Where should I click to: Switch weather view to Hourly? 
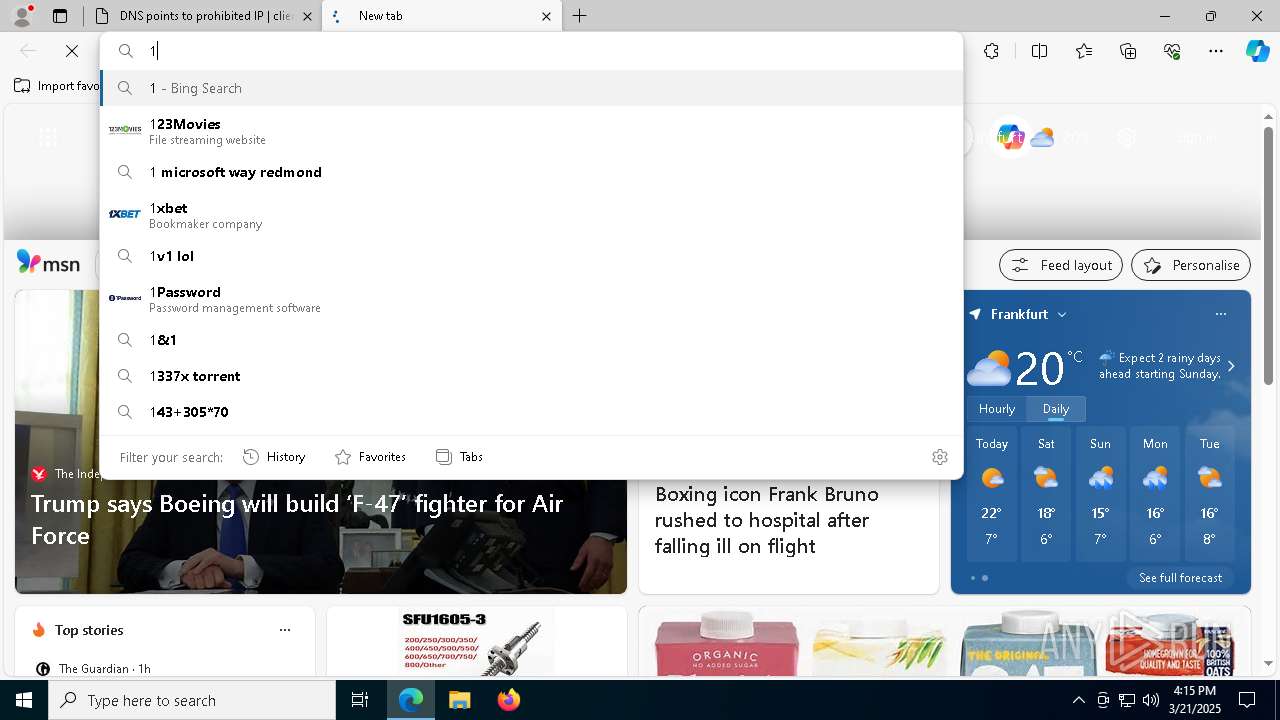click(997, 409)
